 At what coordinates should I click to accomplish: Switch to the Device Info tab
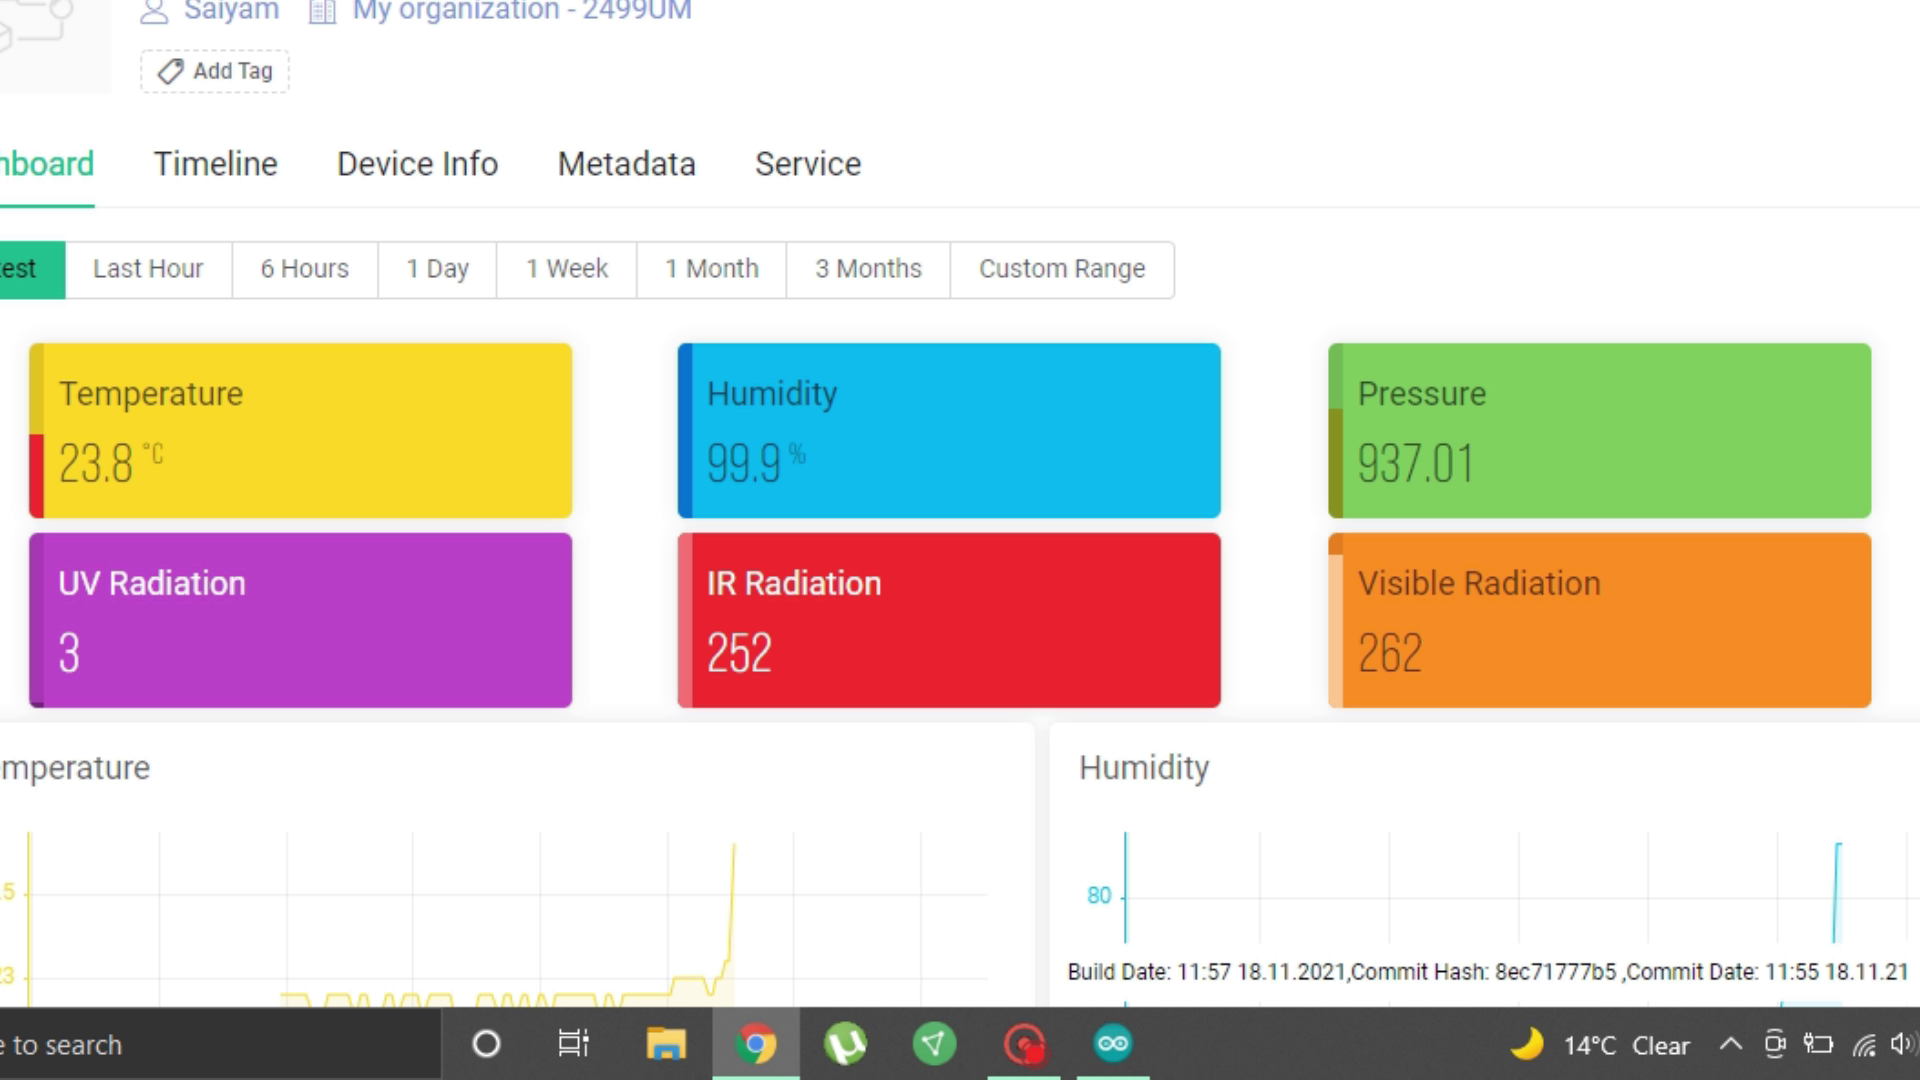click(417, 164)
